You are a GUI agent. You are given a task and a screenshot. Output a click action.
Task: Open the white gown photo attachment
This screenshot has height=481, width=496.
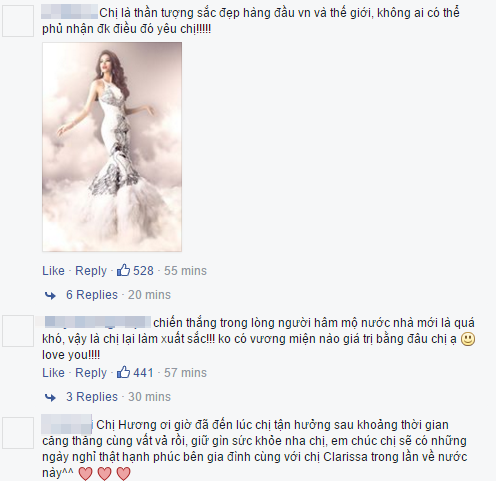tap(112, 147)
